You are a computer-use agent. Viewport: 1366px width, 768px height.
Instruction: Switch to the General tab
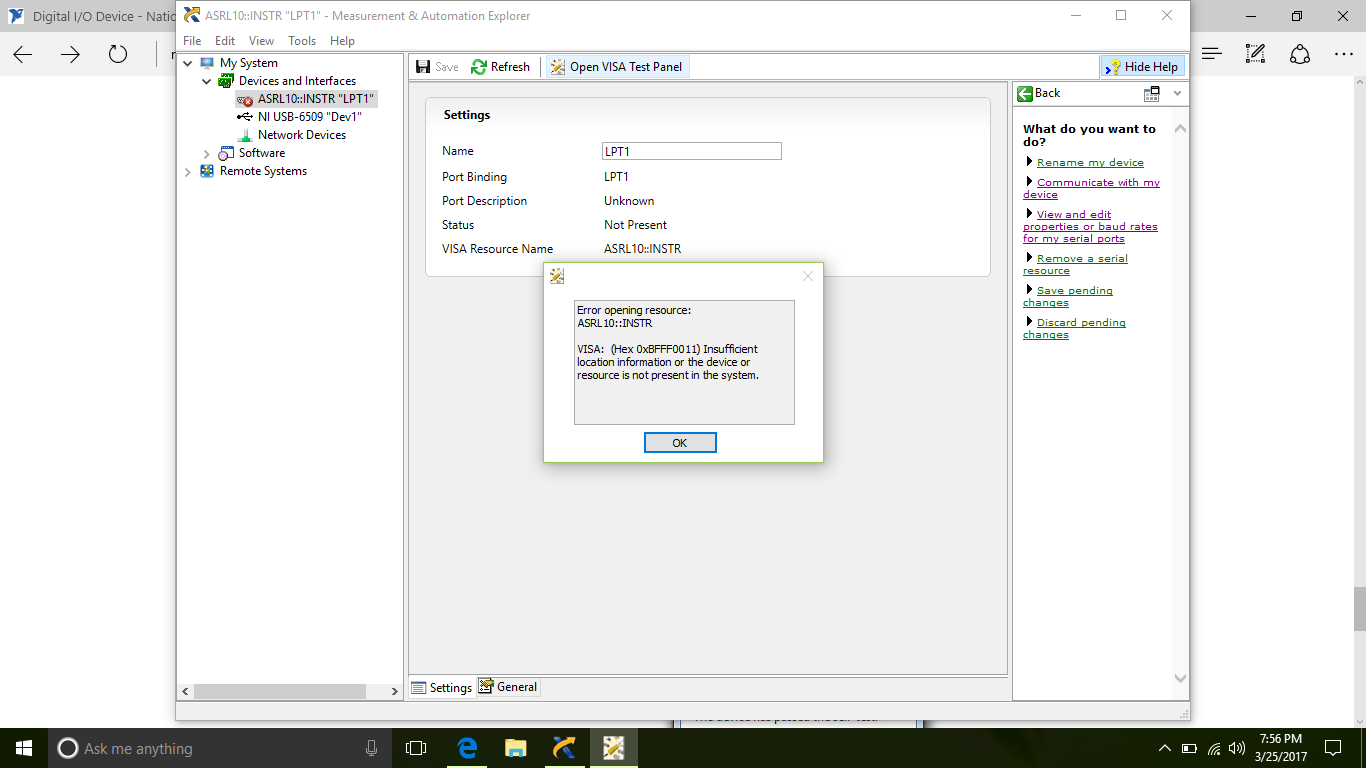(508, 687)
